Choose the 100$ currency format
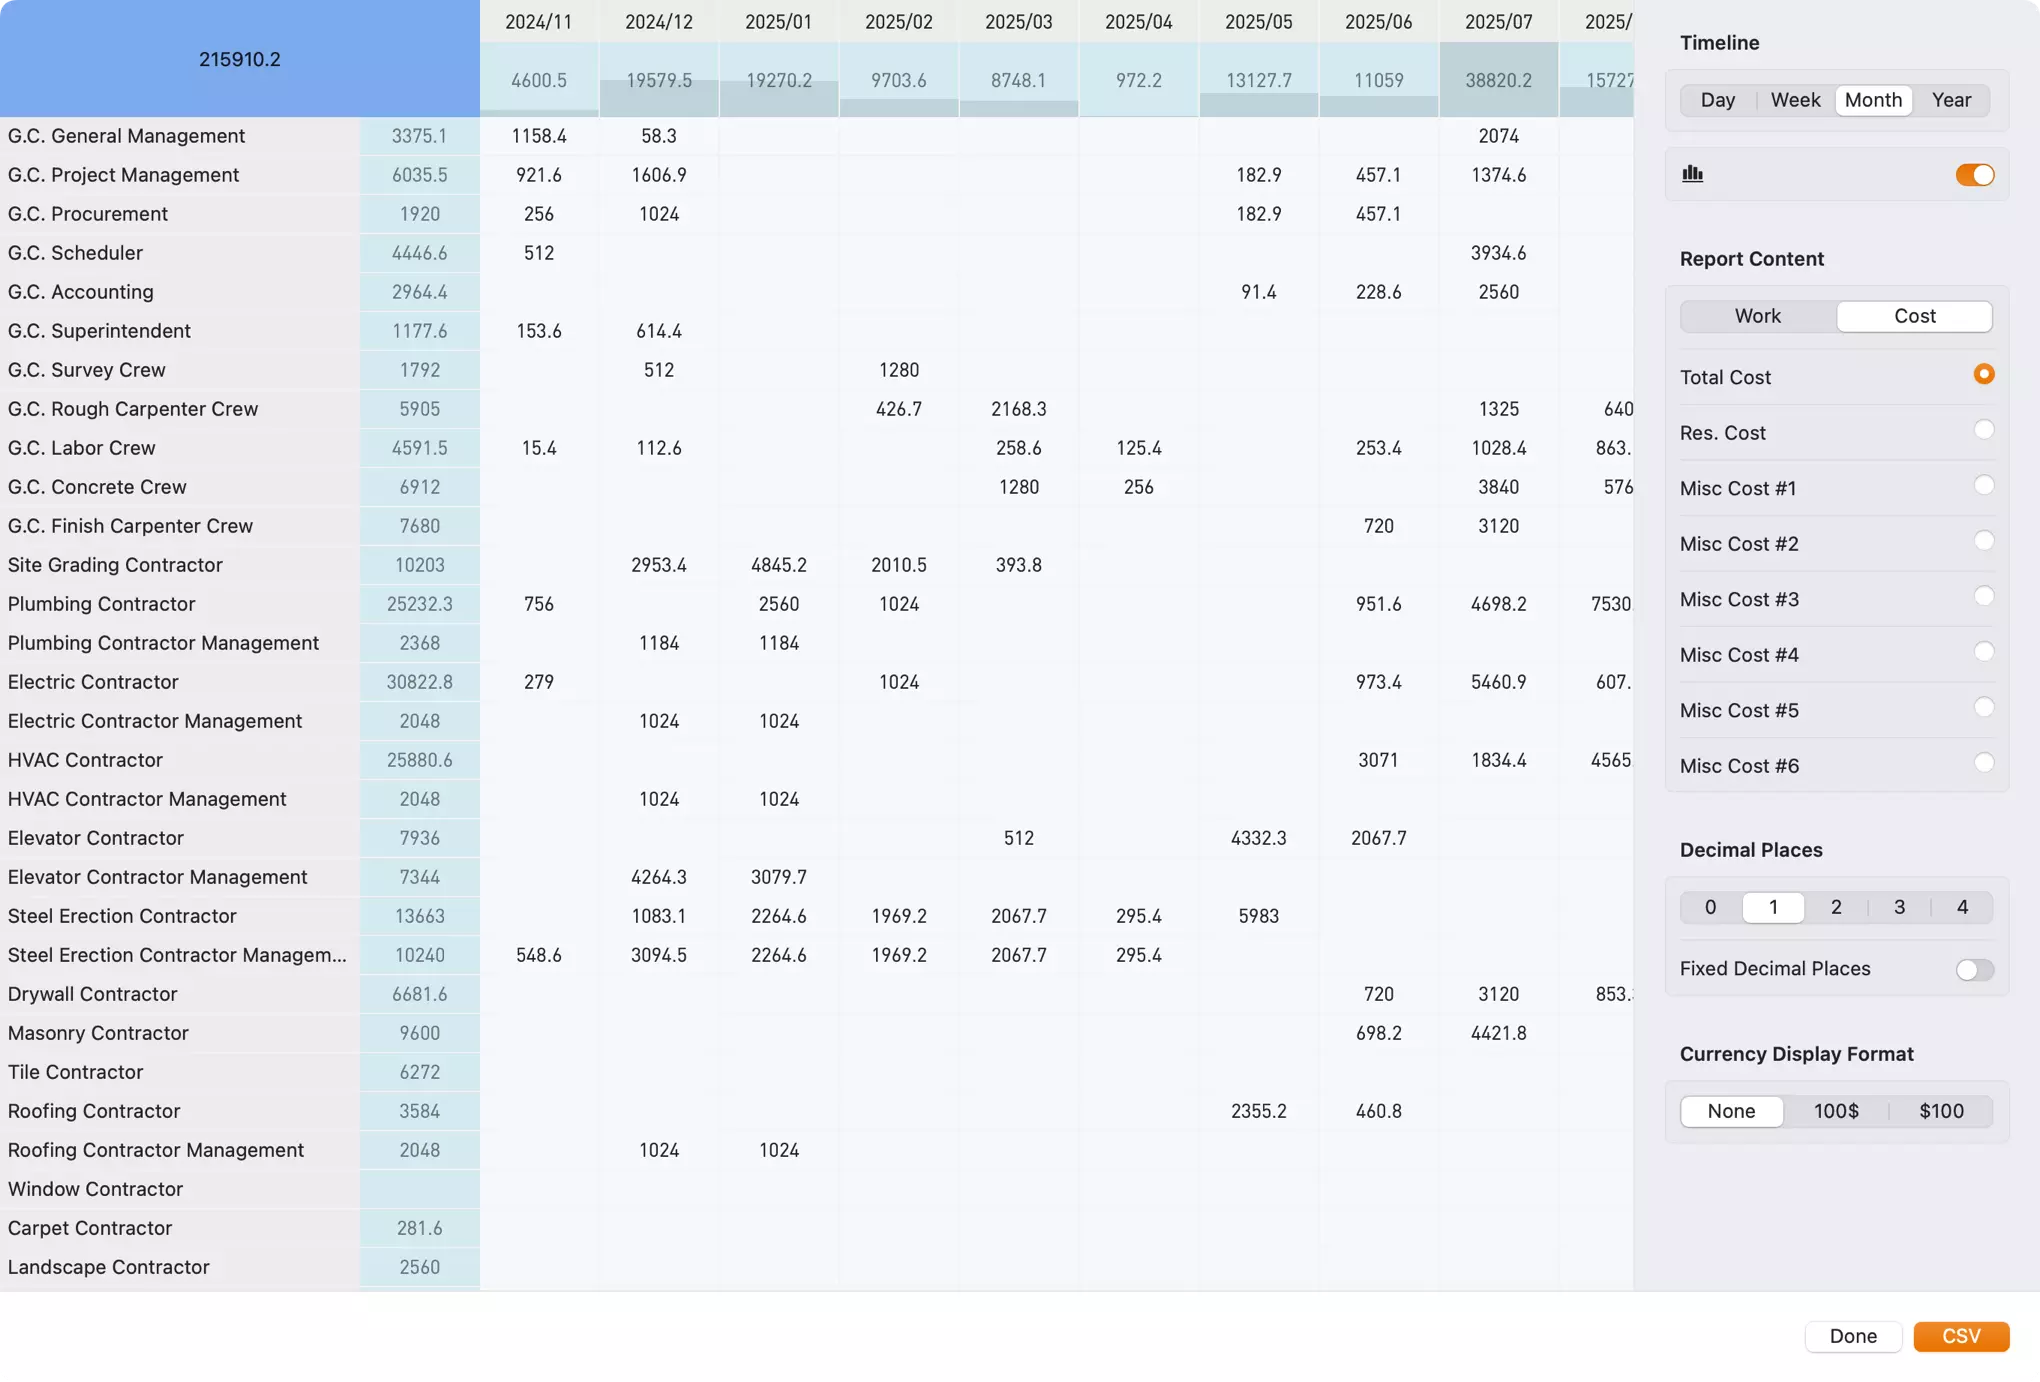2040x1382 pixels. point(1835,1110)
